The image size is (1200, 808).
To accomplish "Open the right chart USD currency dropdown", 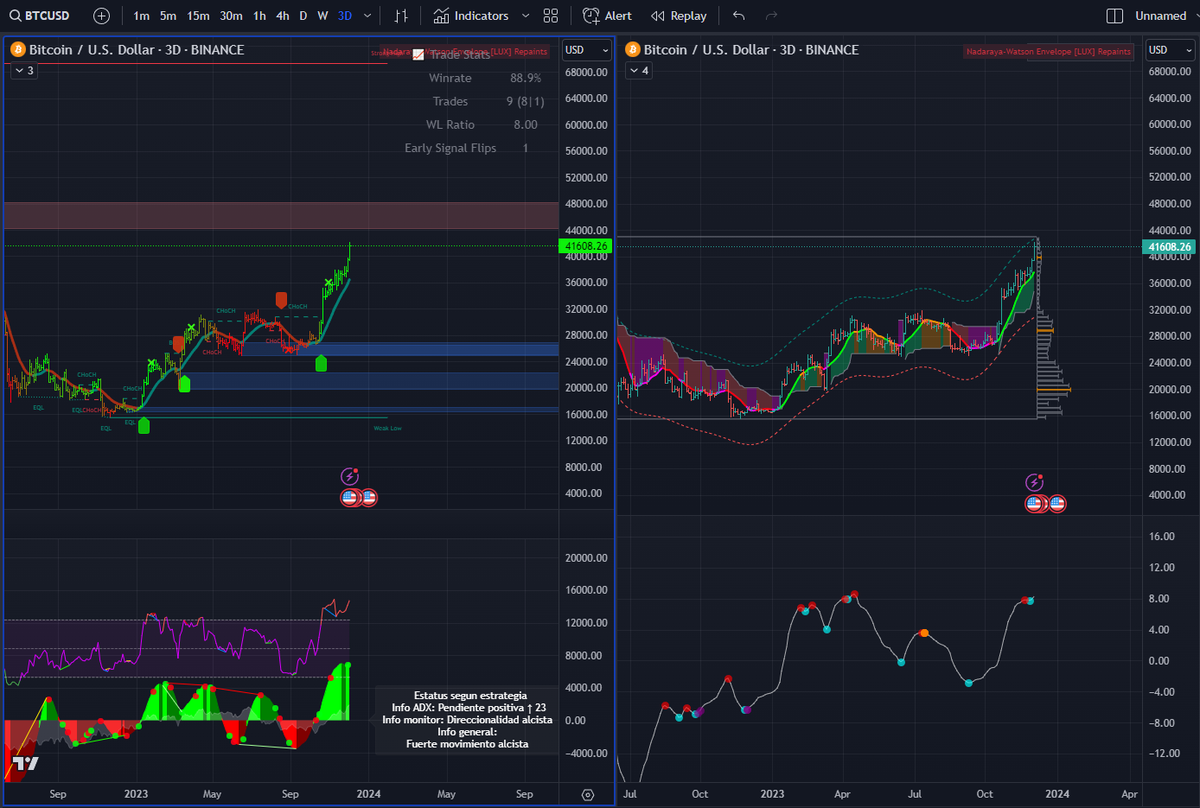I will click(1169, 50).
